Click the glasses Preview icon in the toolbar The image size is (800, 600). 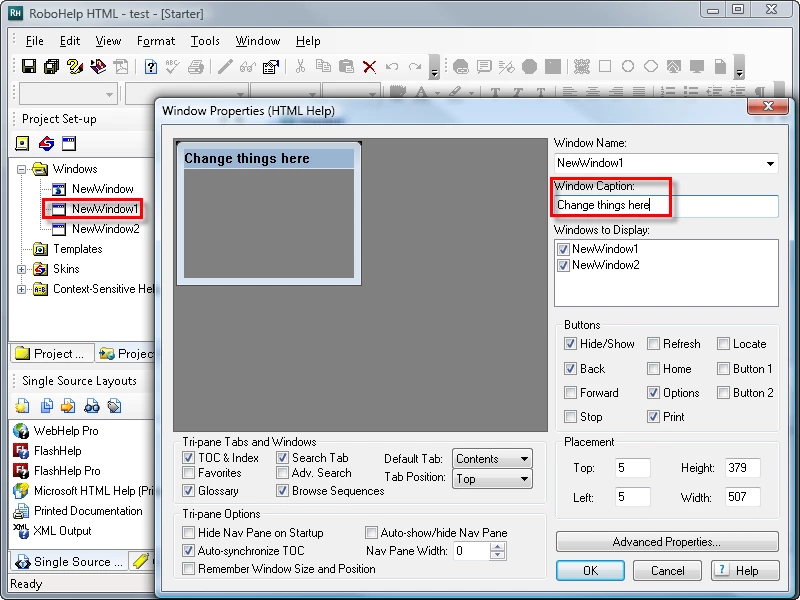[248, 66]
